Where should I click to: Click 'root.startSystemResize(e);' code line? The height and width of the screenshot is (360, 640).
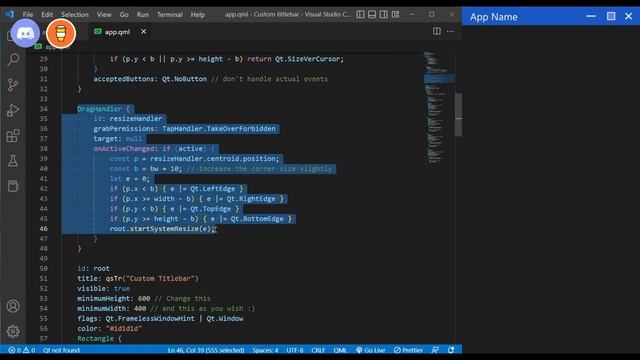click(x=162, y=229)
